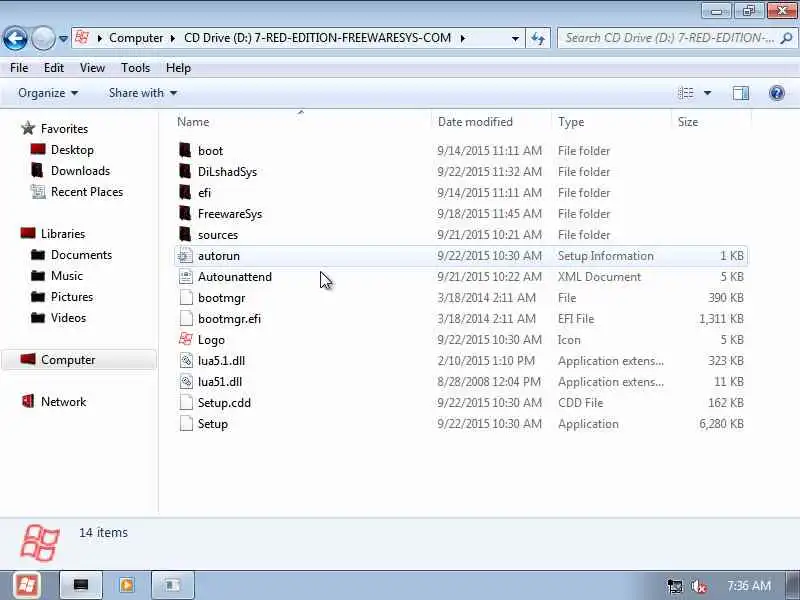Select the sources folder icon
The height and width of the screenshot is (600, 800).
pyautogui.click(x=185, y=234)
